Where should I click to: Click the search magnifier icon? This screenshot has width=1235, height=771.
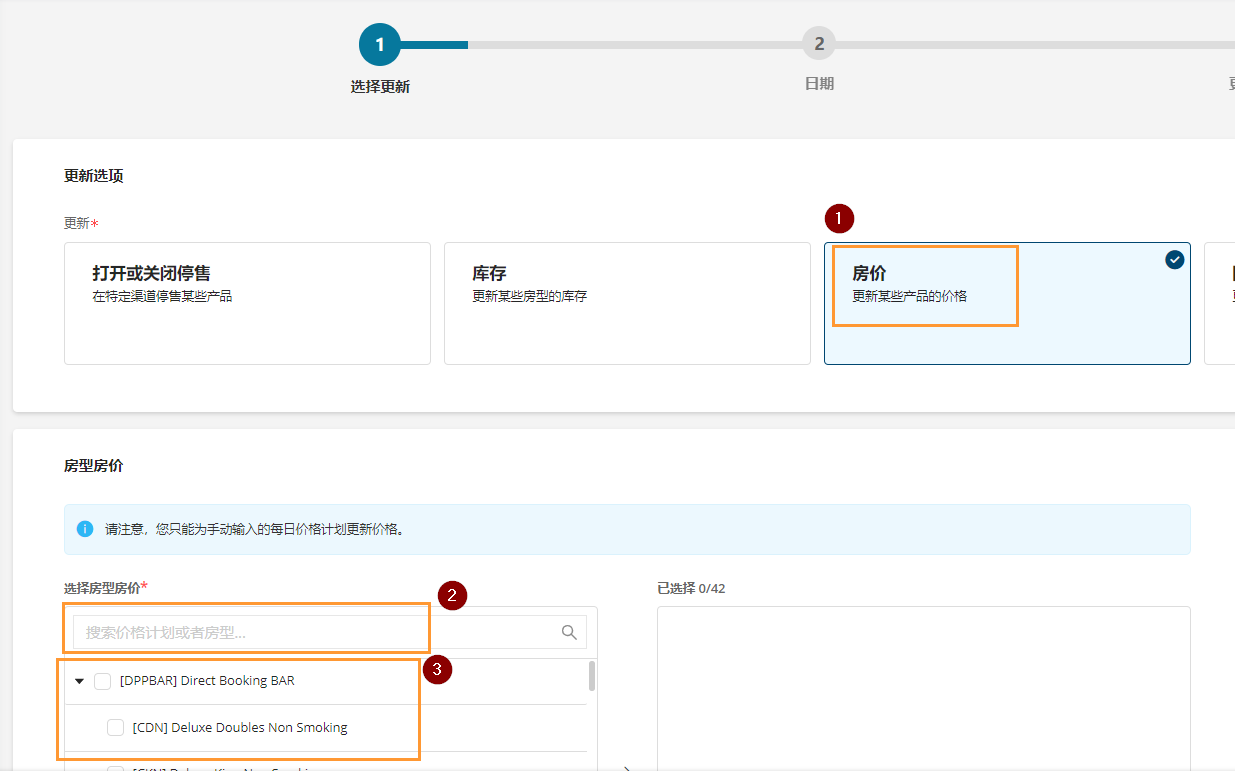[x=569, y=632]
